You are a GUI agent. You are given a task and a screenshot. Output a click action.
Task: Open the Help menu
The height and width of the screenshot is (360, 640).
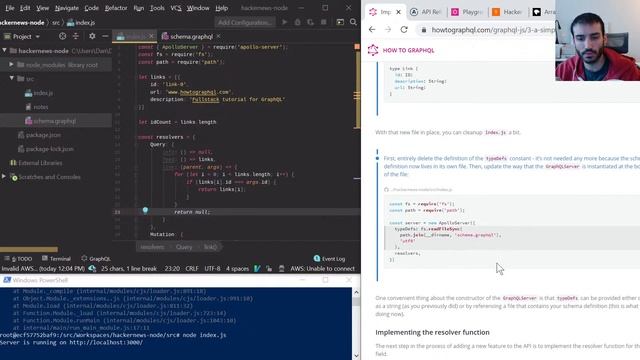[222, 8]
